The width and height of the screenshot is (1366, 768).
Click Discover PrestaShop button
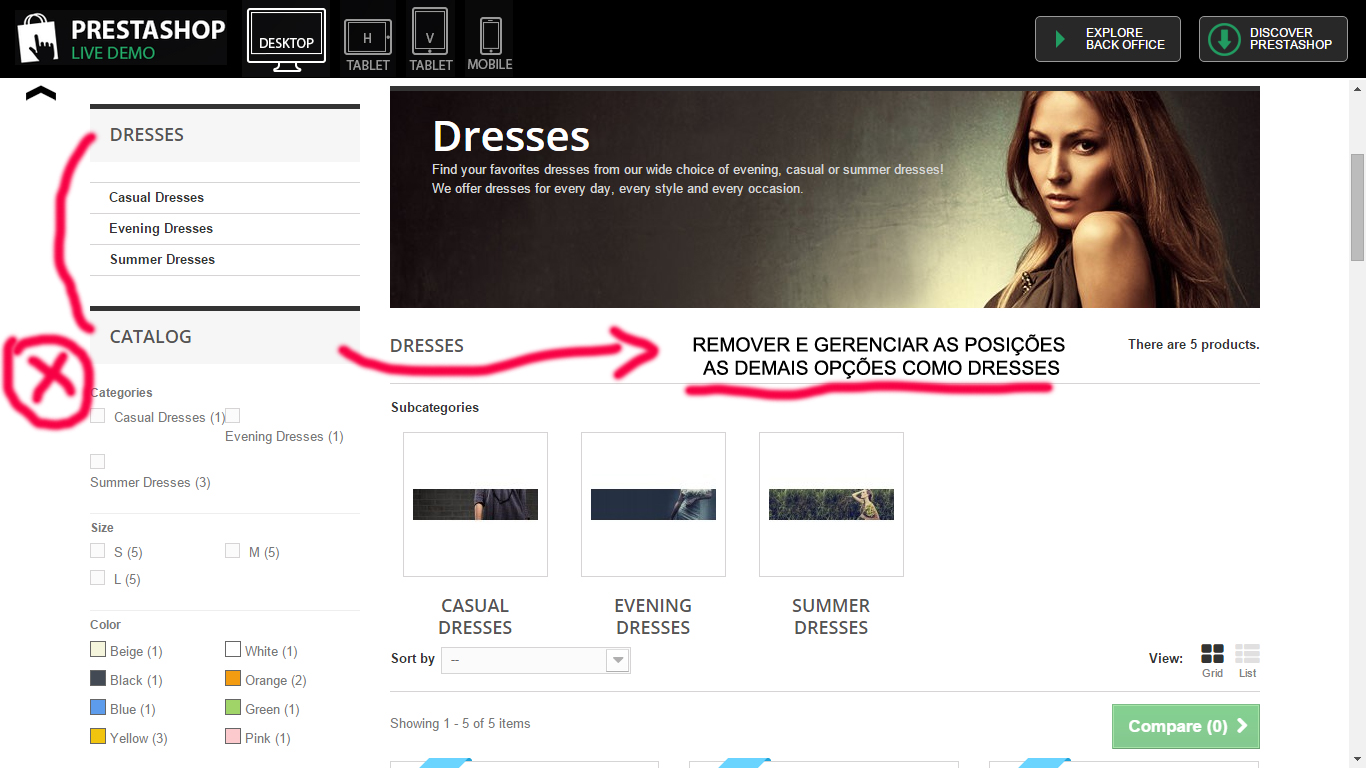tap(1272, 39)
